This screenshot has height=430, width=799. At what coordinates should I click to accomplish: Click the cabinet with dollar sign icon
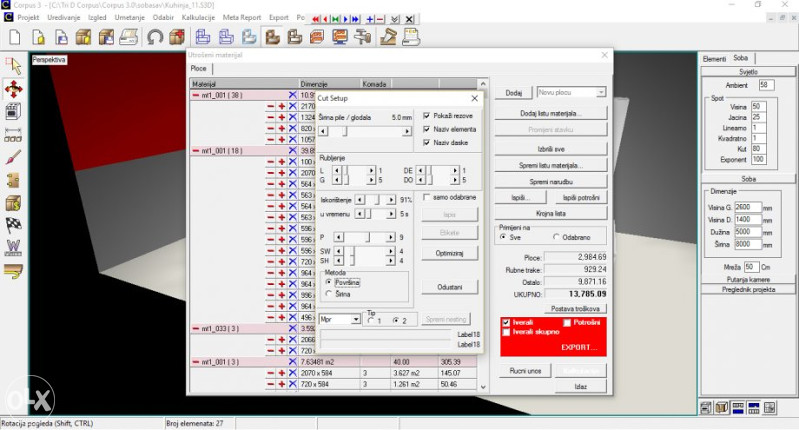click(13, 203)
